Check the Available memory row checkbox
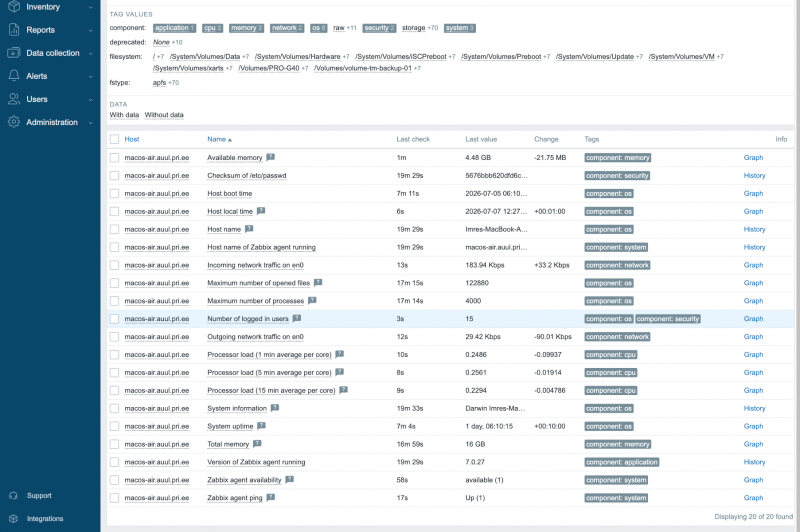 [114, 158]
